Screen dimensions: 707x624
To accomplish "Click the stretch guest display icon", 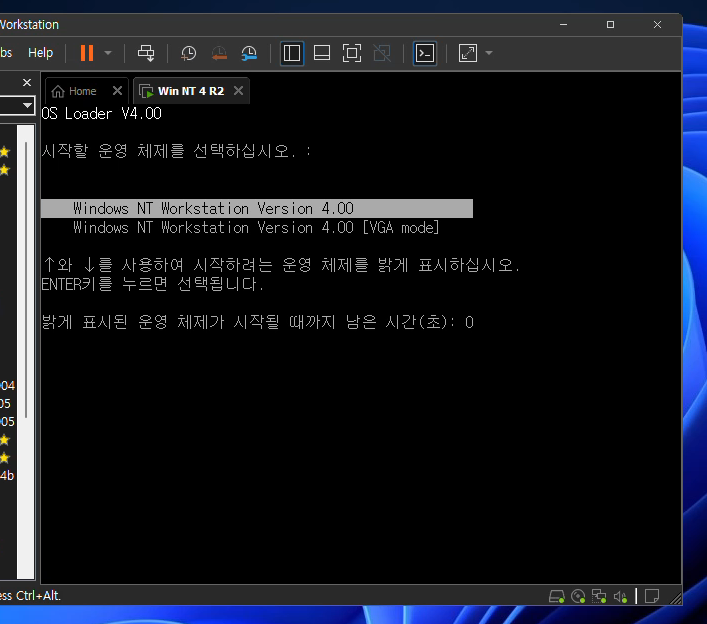I will [468, 53].
